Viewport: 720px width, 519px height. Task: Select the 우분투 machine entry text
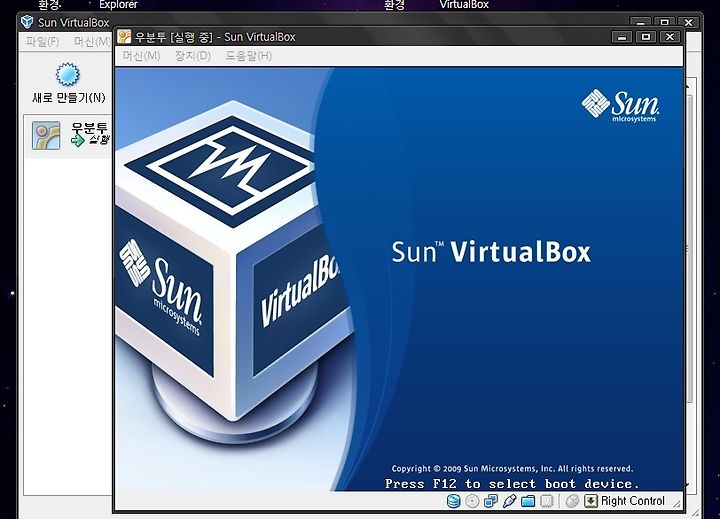click(89, 128)
